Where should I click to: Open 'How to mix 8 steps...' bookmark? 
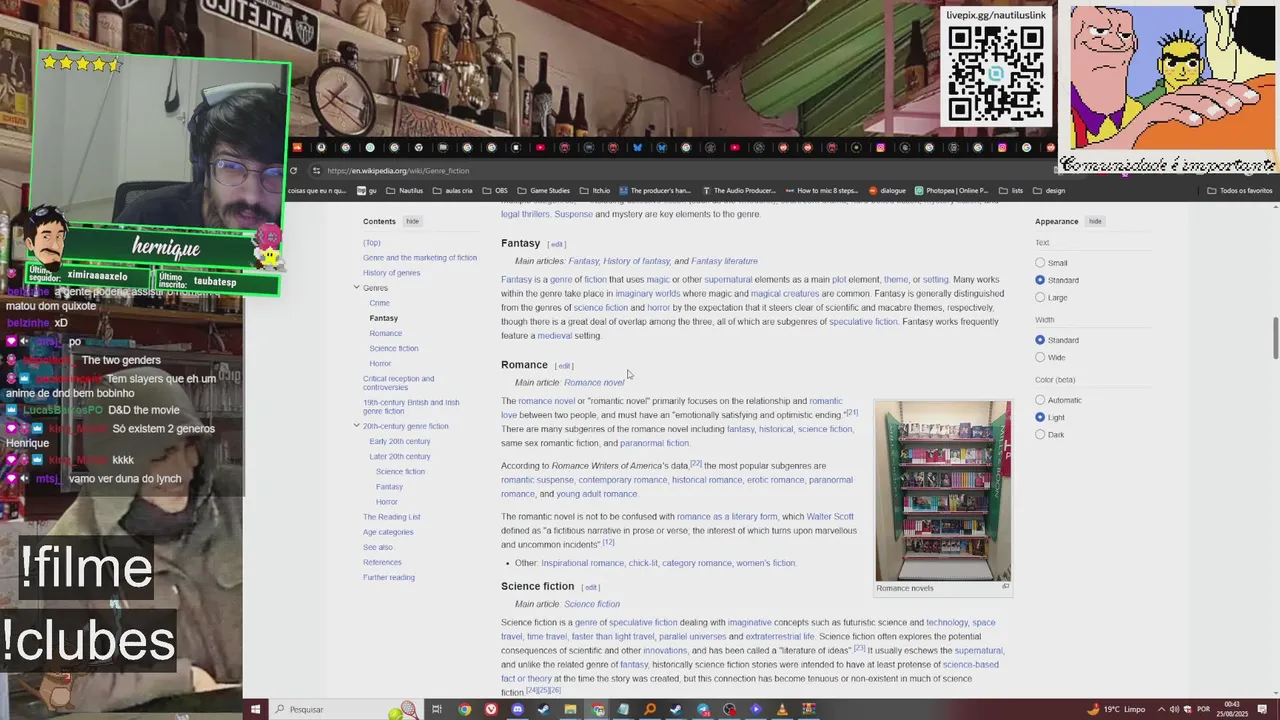point(821,190)
